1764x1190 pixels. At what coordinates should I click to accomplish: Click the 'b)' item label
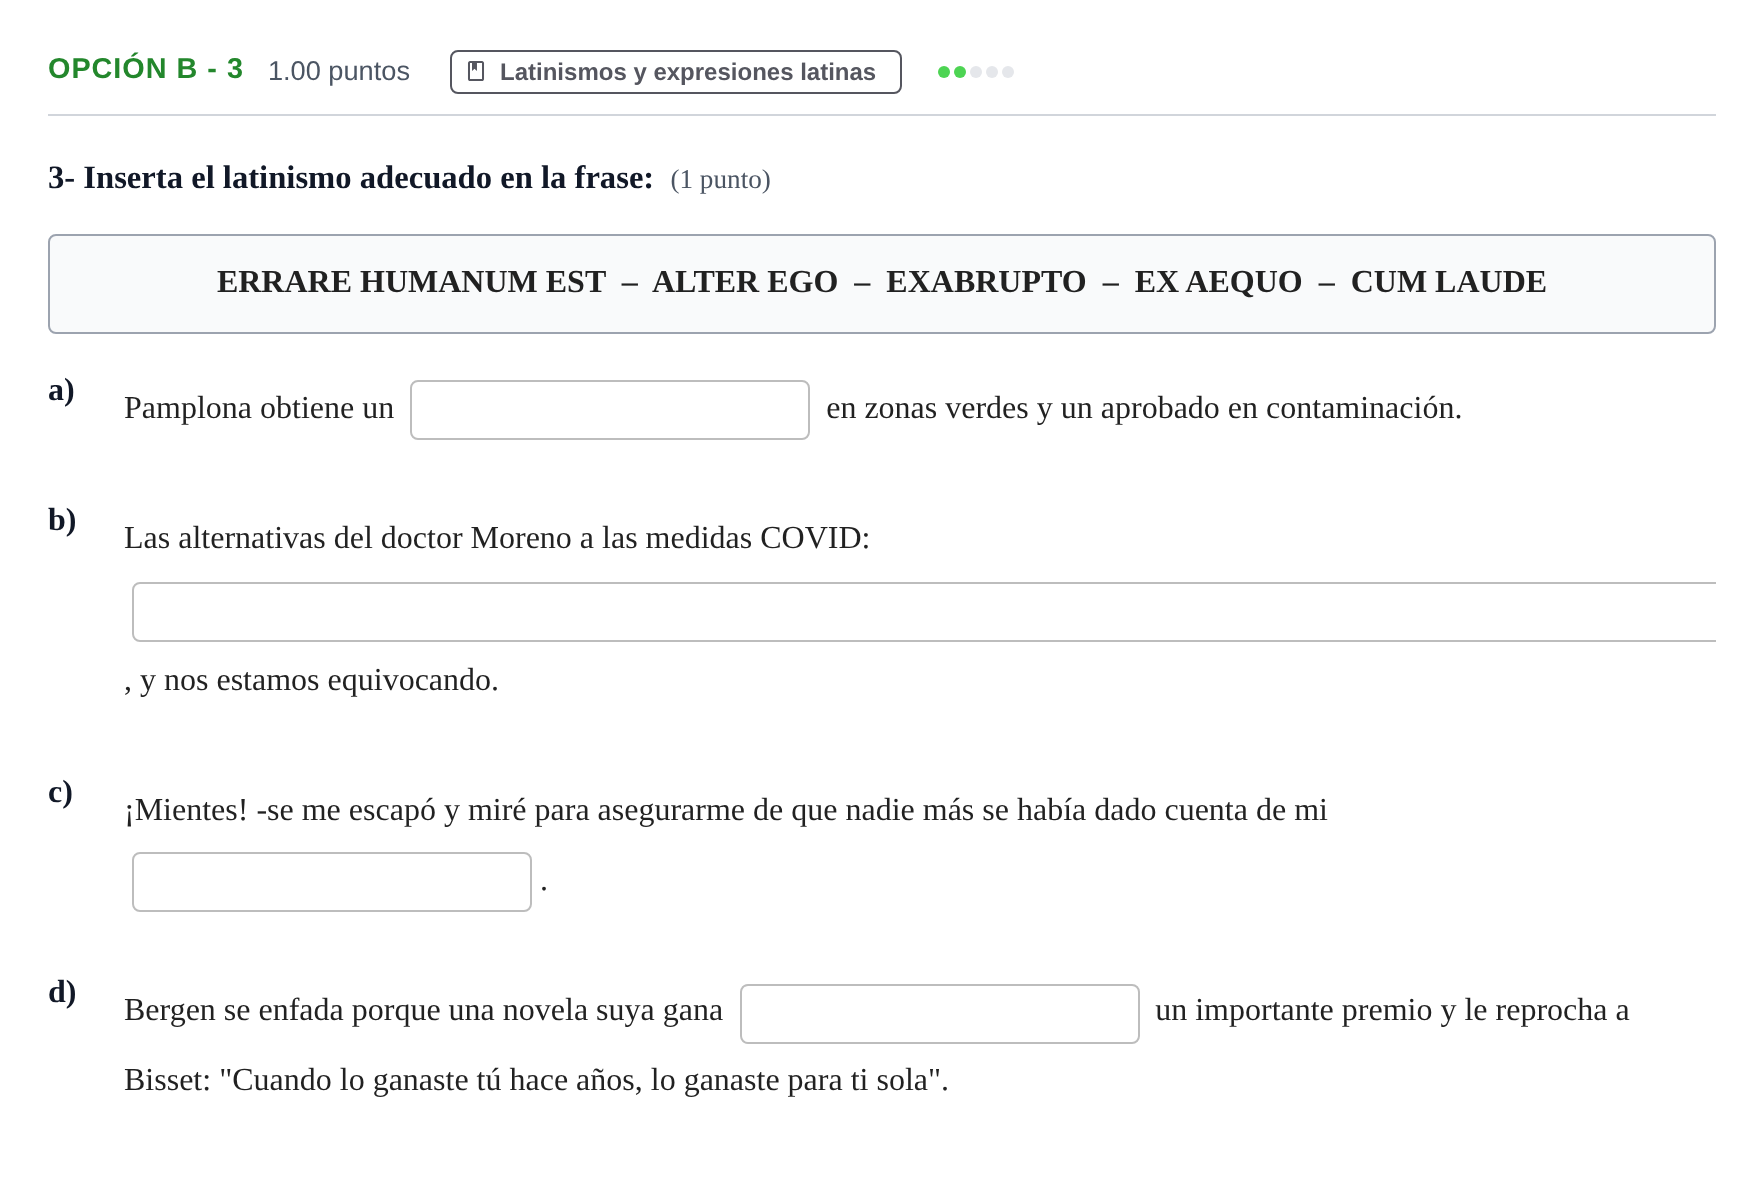pos(62,520)
